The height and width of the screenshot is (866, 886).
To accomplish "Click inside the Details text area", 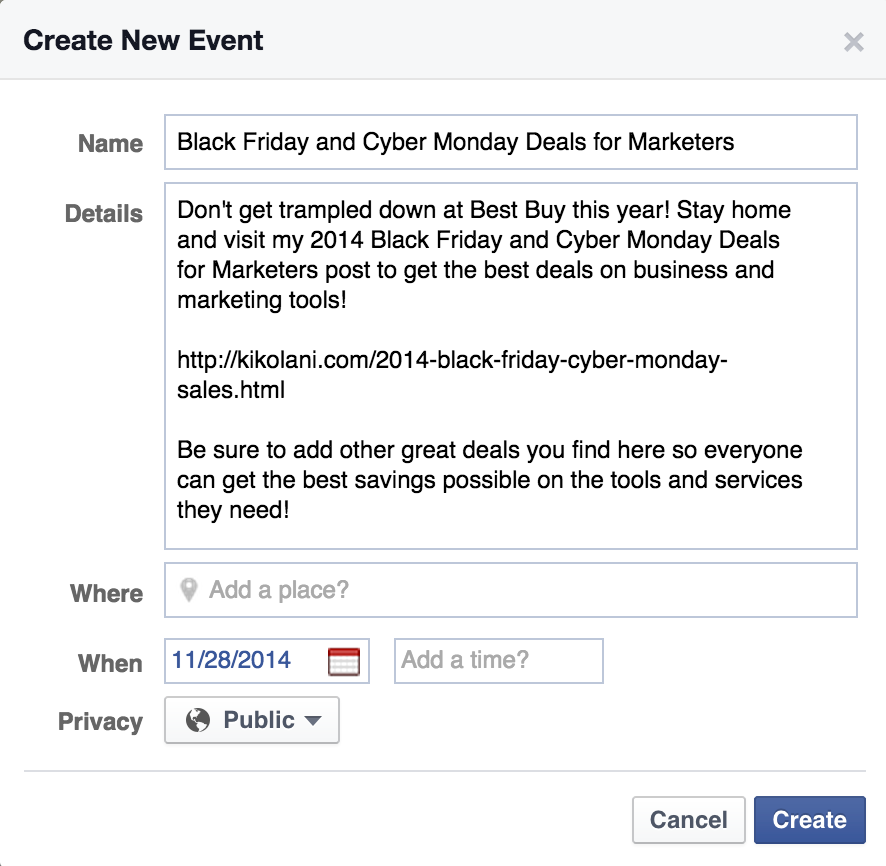I will (x=500, y=360).
